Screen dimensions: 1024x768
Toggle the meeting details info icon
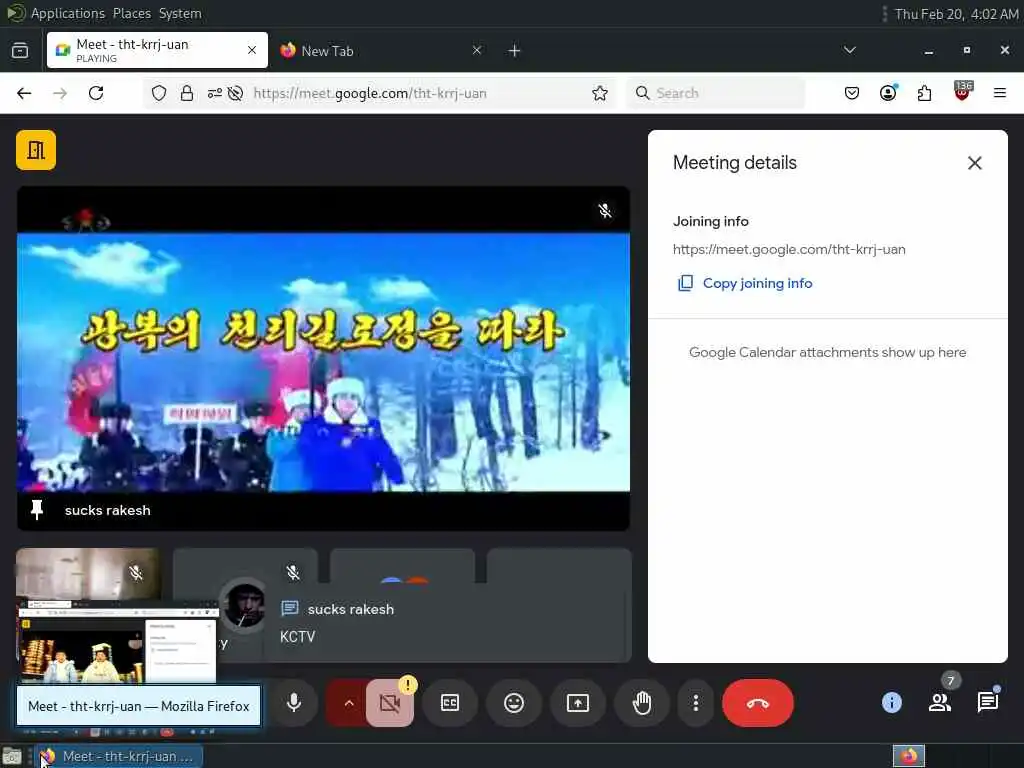point(891,703)
